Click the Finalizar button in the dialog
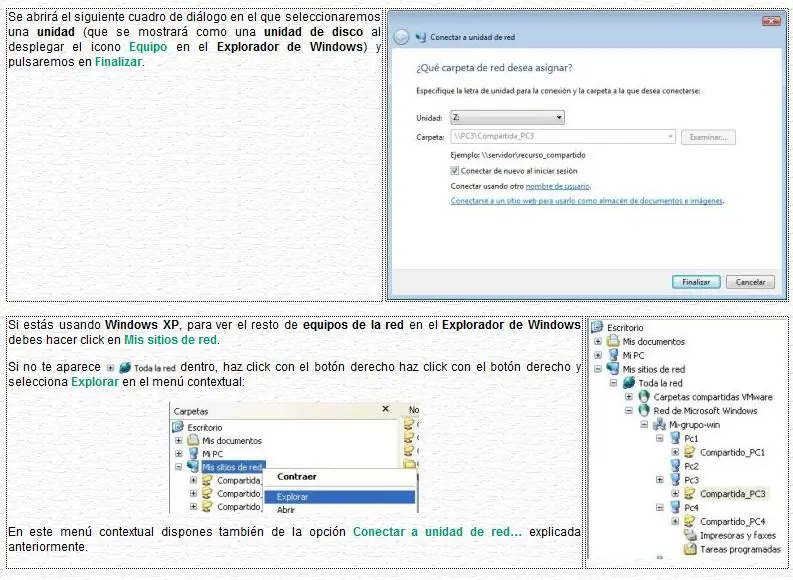Image resolution: width=793 pixels, height=580 pixels. pyautogui.click(x=696, y=282)
